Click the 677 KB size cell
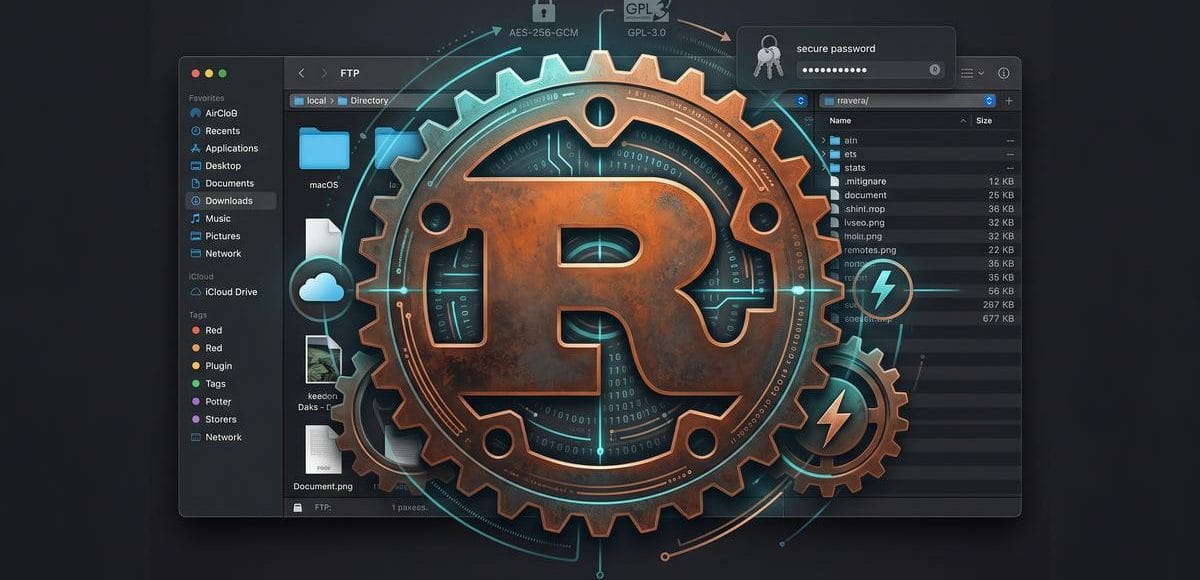1200x580 pixels. [x=999, y=318]
